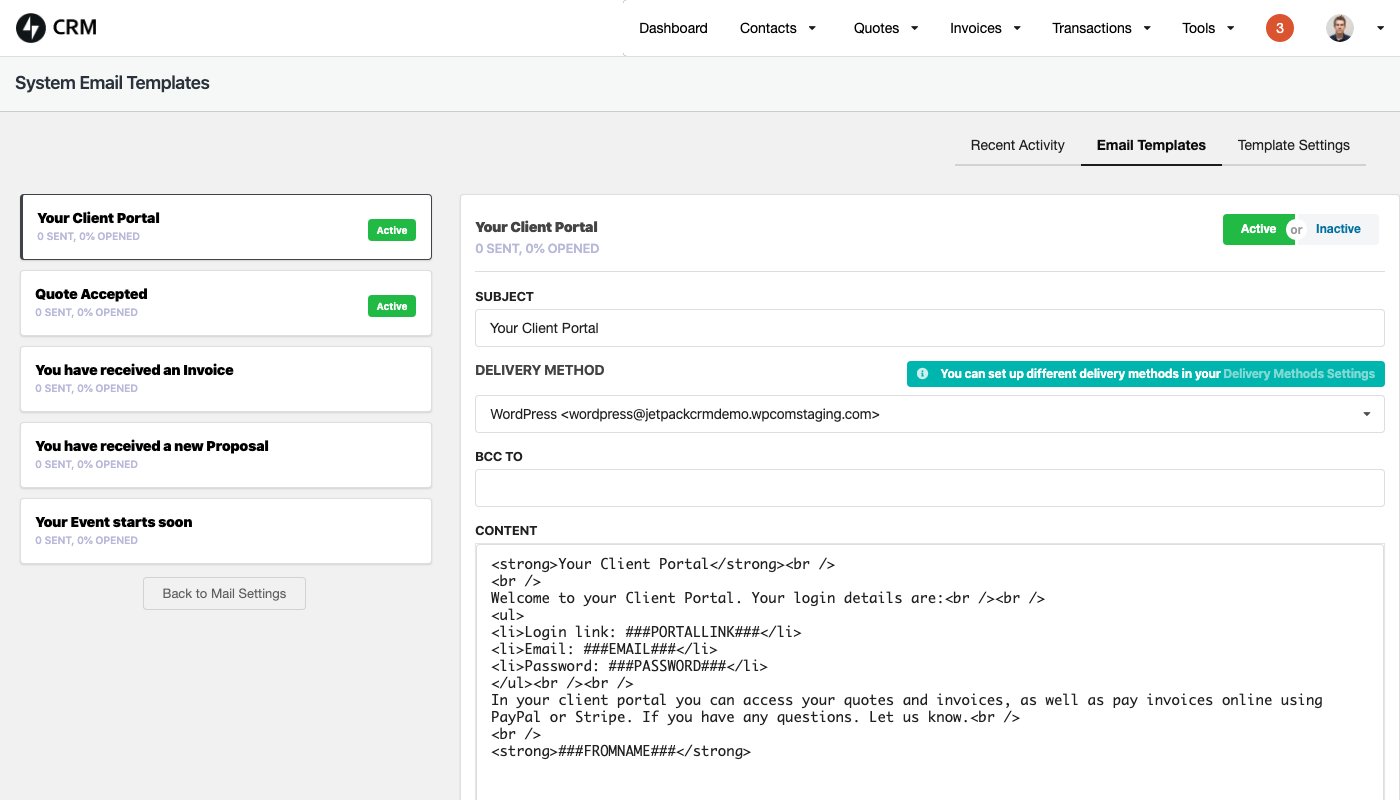
Task: Expand the Delivery Method selector
Action: pyautogui.click(x=1366, y=413)
